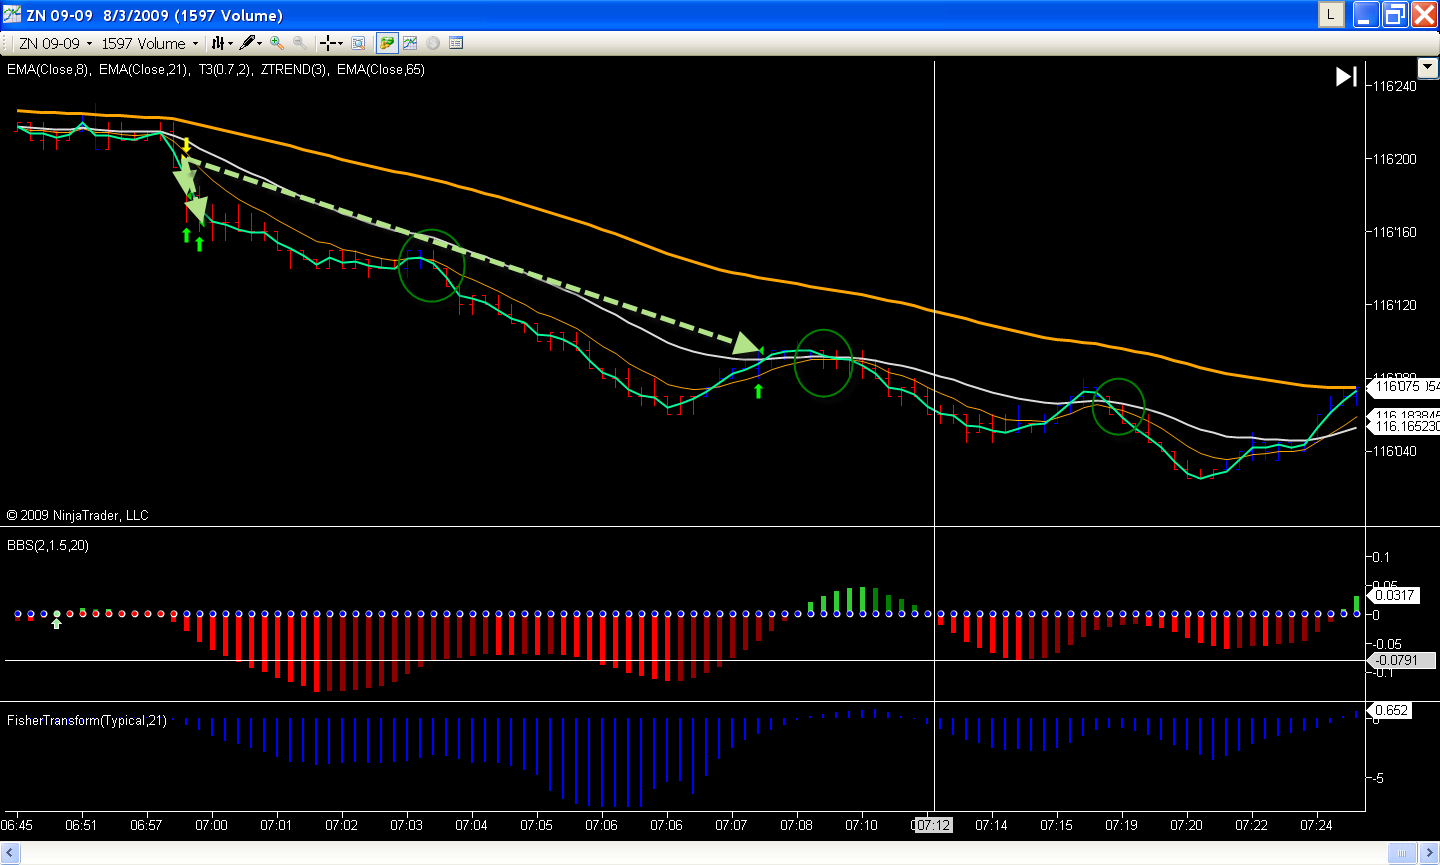Click the 07:15 time axis label
Viewport: 1440px width, 865px height.
pos(1056,825)
